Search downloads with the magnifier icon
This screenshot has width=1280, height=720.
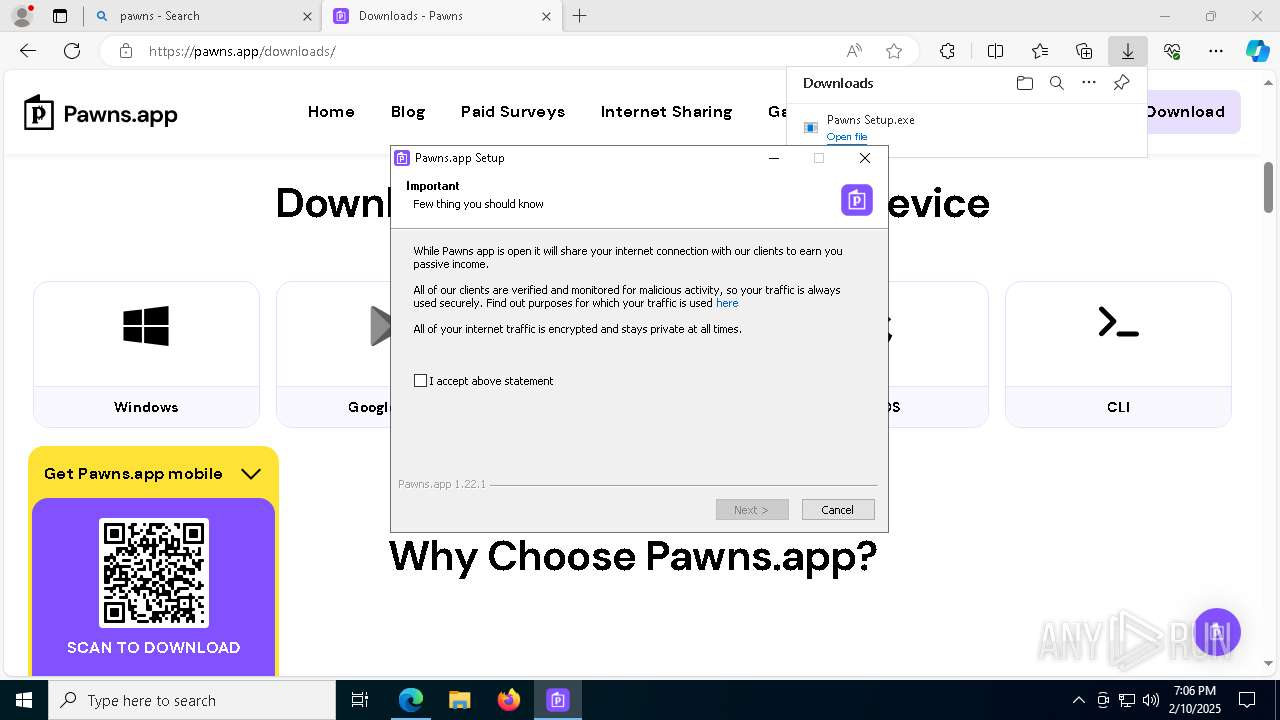coord(1056,83)
